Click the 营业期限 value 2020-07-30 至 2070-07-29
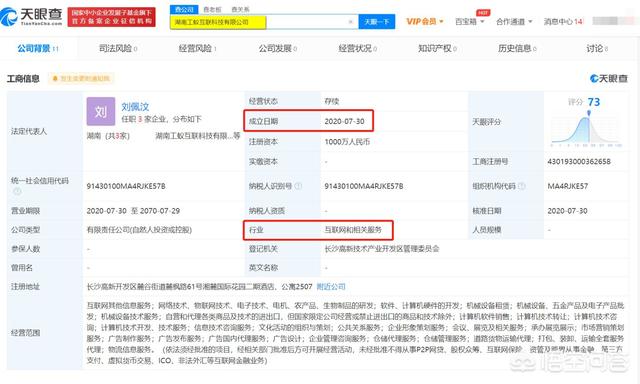Viewport: 640px width, 384px height. 133,211
